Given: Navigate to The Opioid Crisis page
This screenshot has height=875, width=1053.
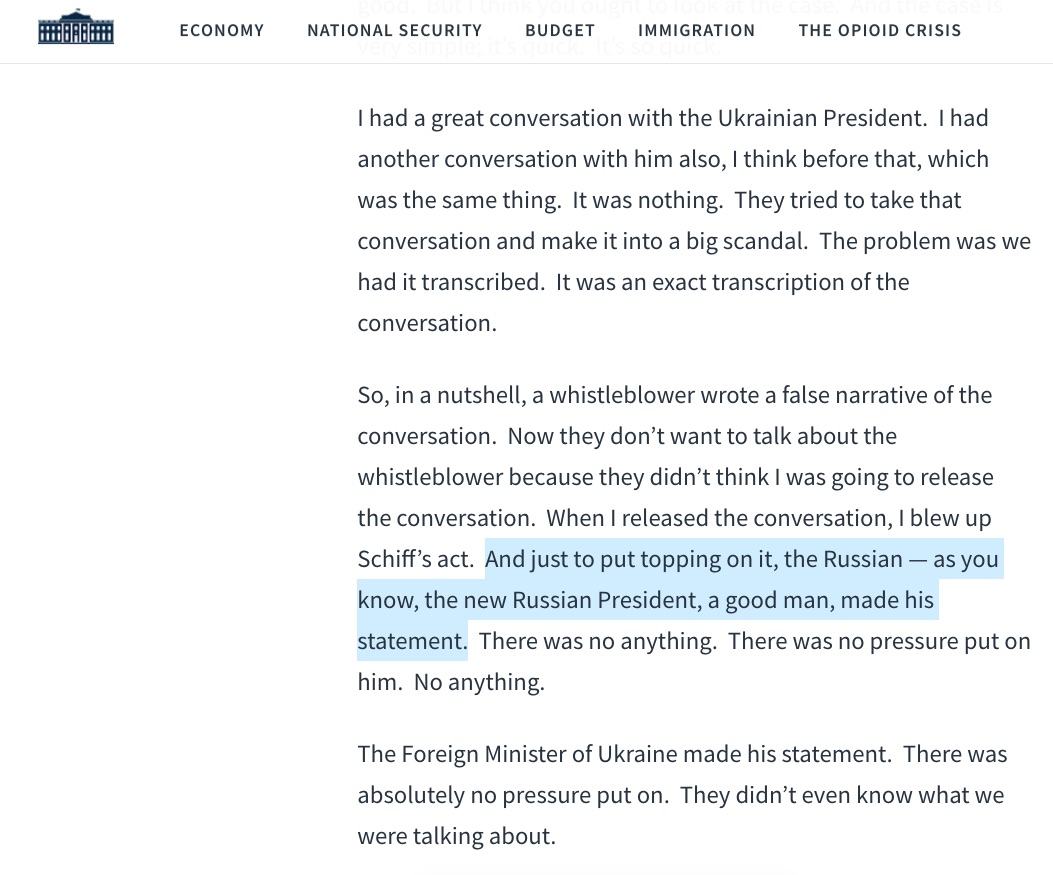Looking at the screenshot, I should tap(880, 30).
